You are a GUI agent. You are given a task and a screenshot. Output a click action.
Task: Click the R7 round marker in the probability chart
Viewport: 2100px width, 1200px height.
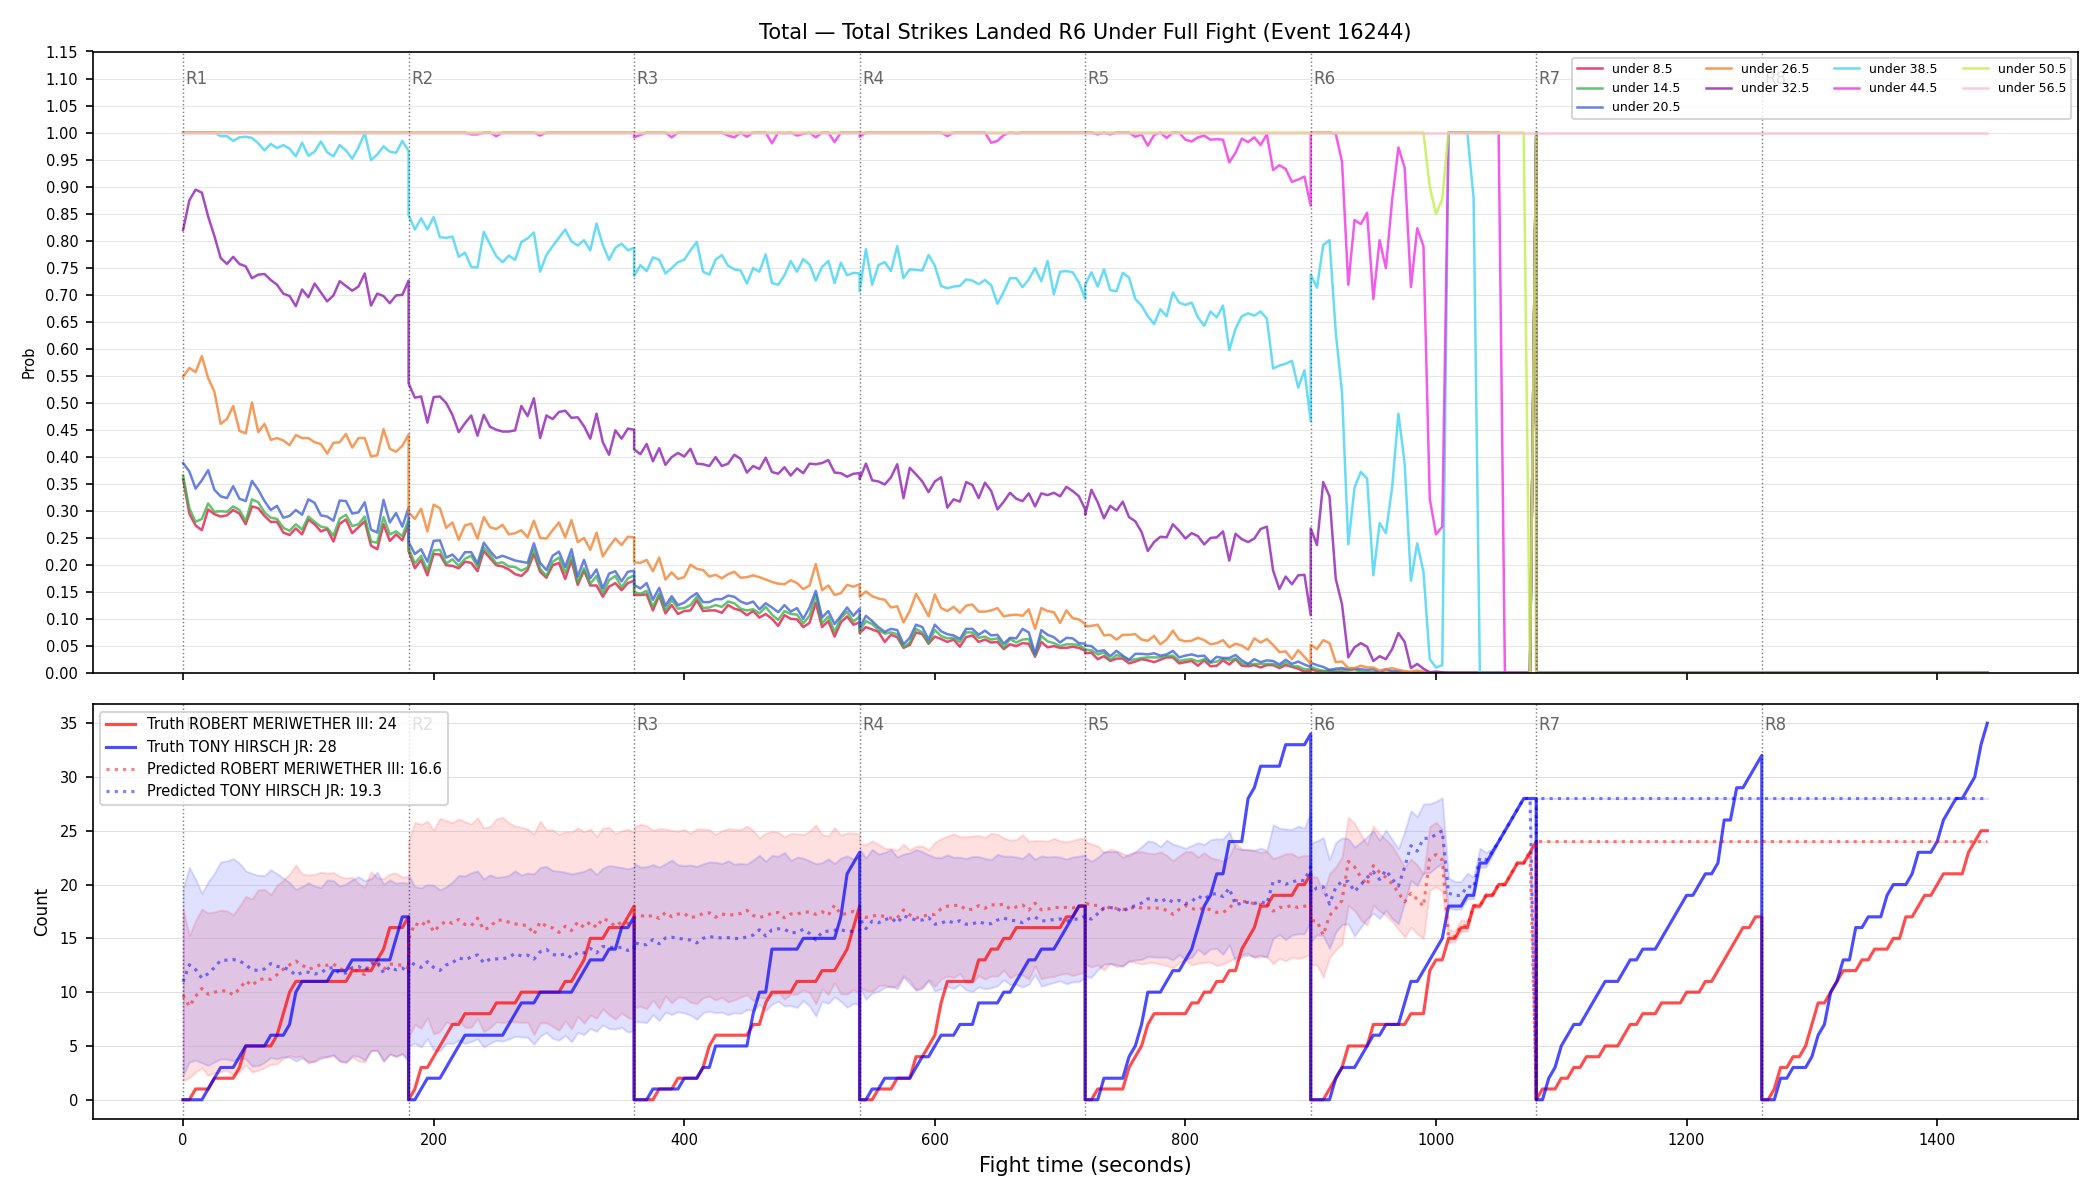click(x=1549, y=78)
